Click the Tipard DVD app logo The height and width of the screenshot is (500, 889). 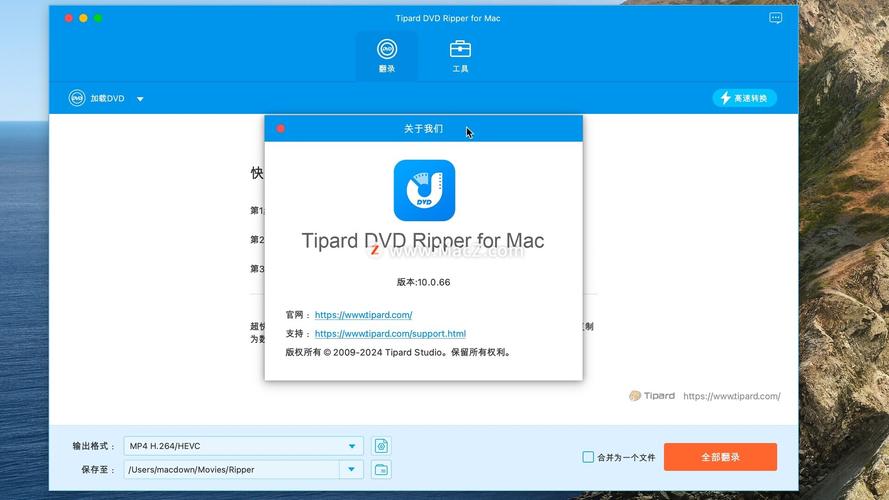(424, 190)
